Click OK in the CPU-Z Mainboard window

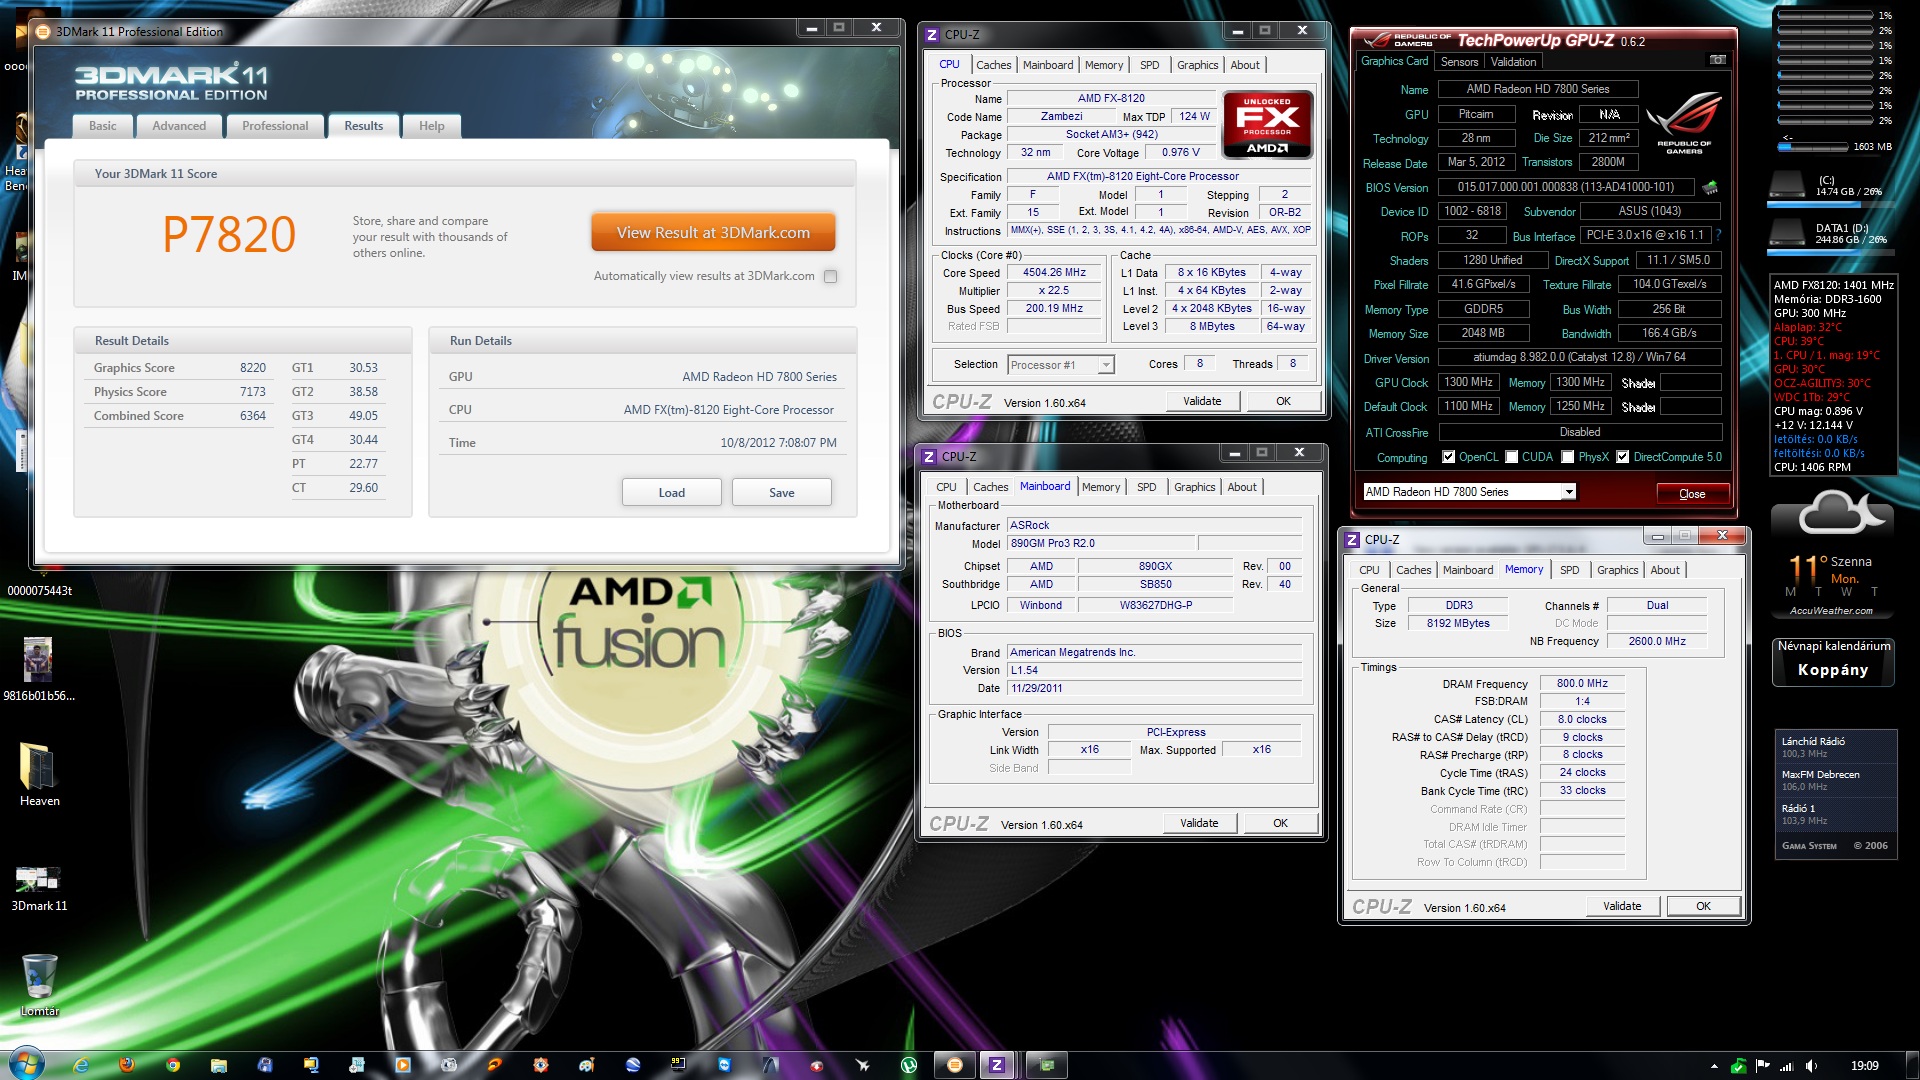click(x=1280, y=824)
